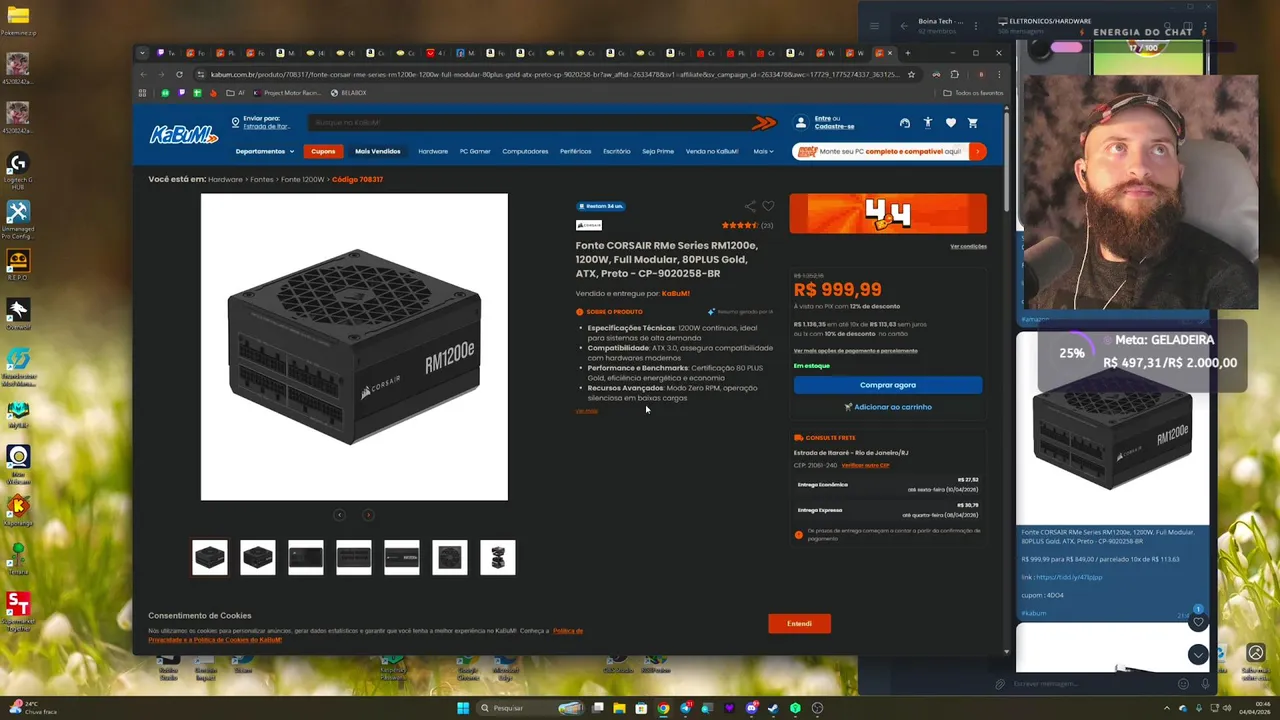Open the Periféricos menu item
The width and height of the screenshot is (1280, 720).
[576, 152]
